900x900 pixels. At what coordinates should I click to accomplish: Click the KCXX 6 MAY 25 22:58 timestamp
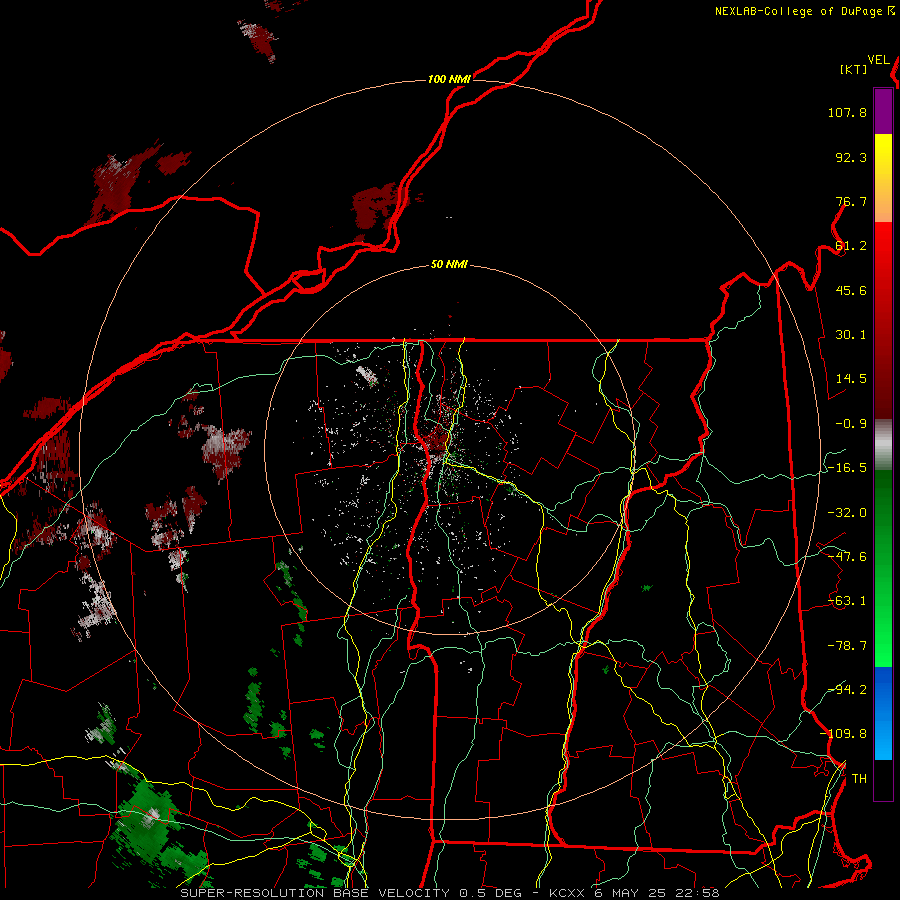point(634,893)
